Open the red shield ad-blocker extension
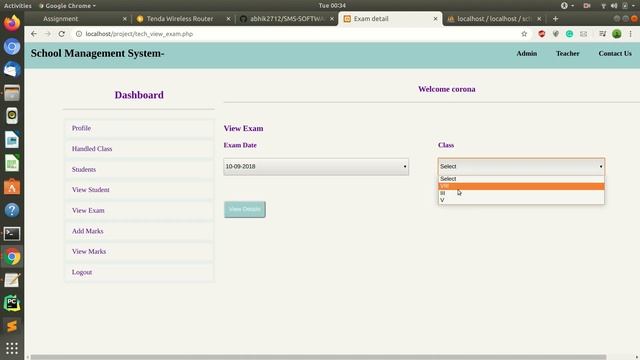The width and height of the screenshot is (640, 360). pos(542,34)
